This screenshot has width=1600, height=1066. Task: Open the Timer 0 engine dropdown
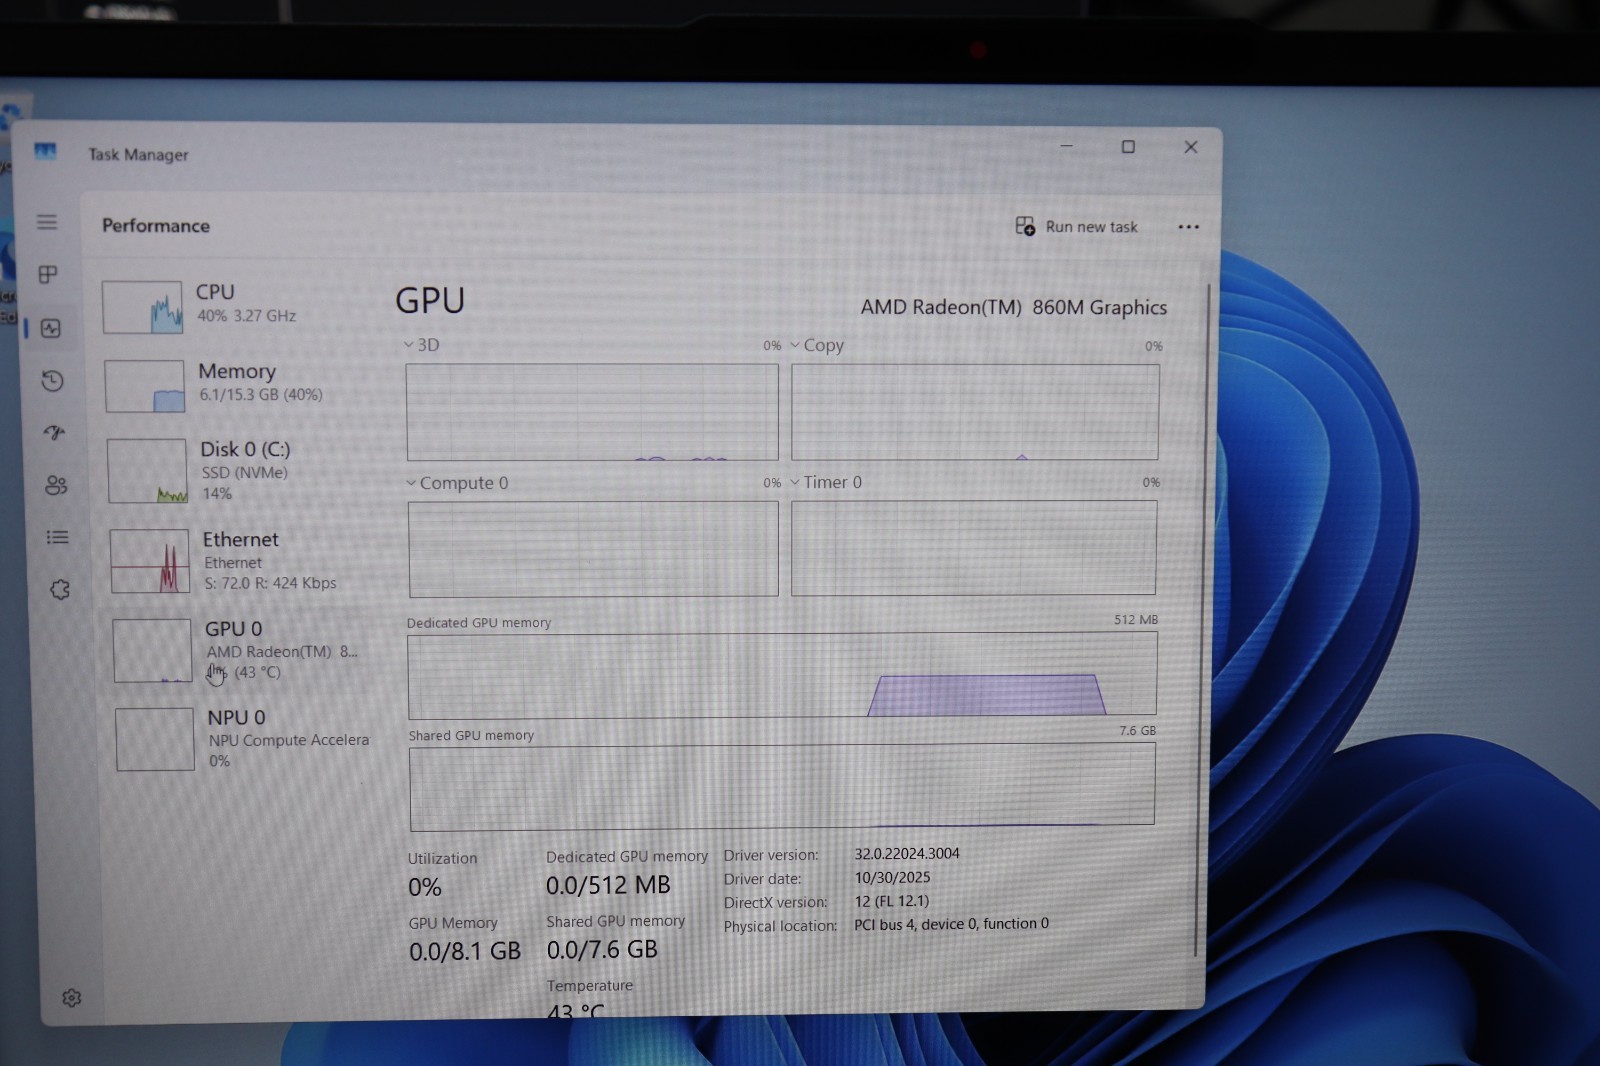pos(826,482)
